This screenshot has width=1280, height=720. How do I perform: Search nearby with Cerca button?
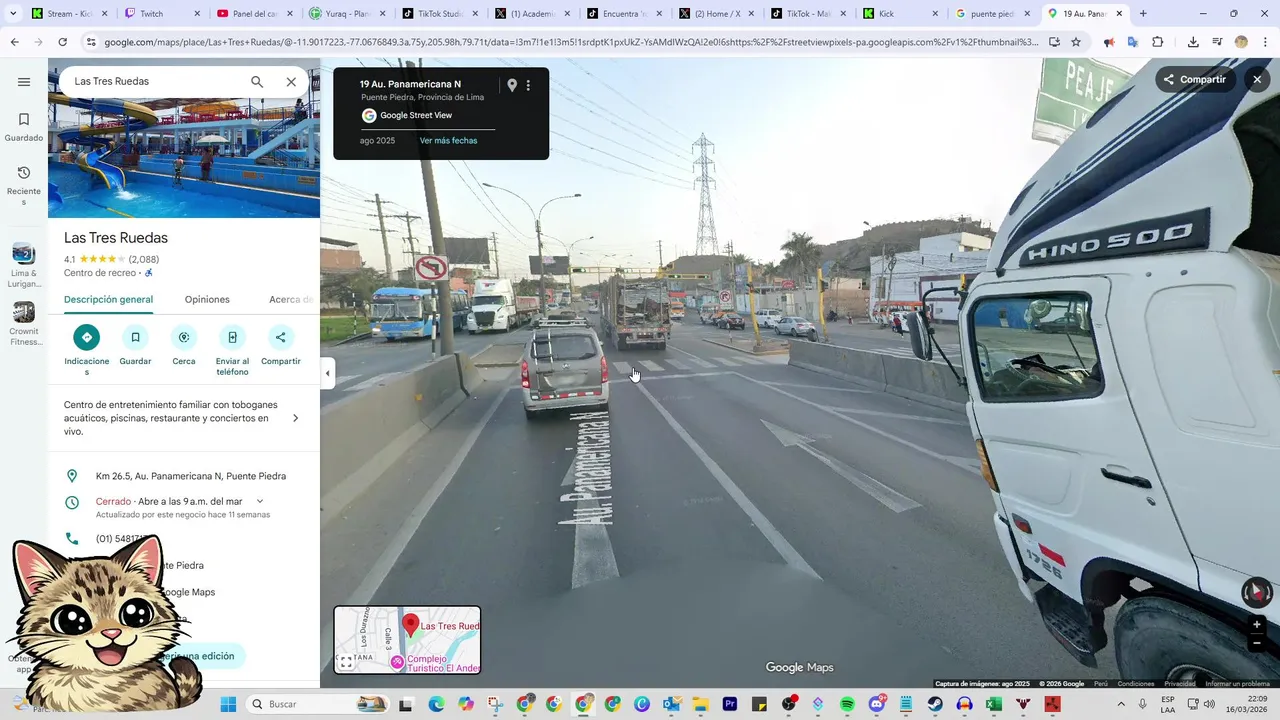pos(184,346)
